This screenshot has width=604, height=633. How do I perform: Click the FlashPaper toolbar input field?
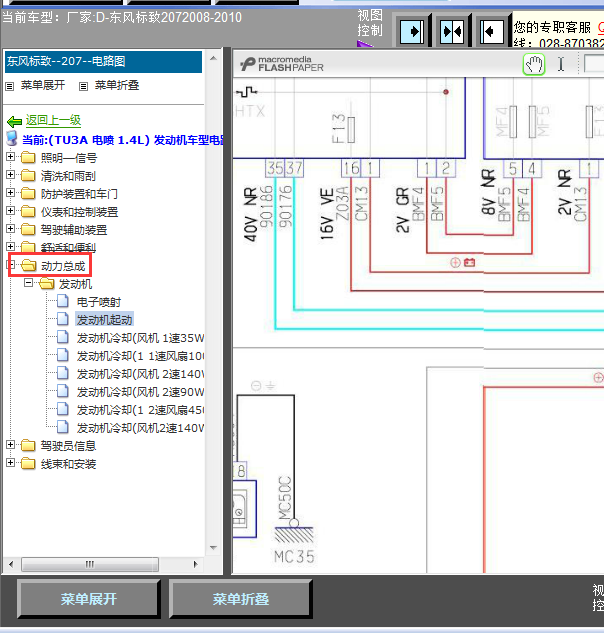[x=594, y=64]
